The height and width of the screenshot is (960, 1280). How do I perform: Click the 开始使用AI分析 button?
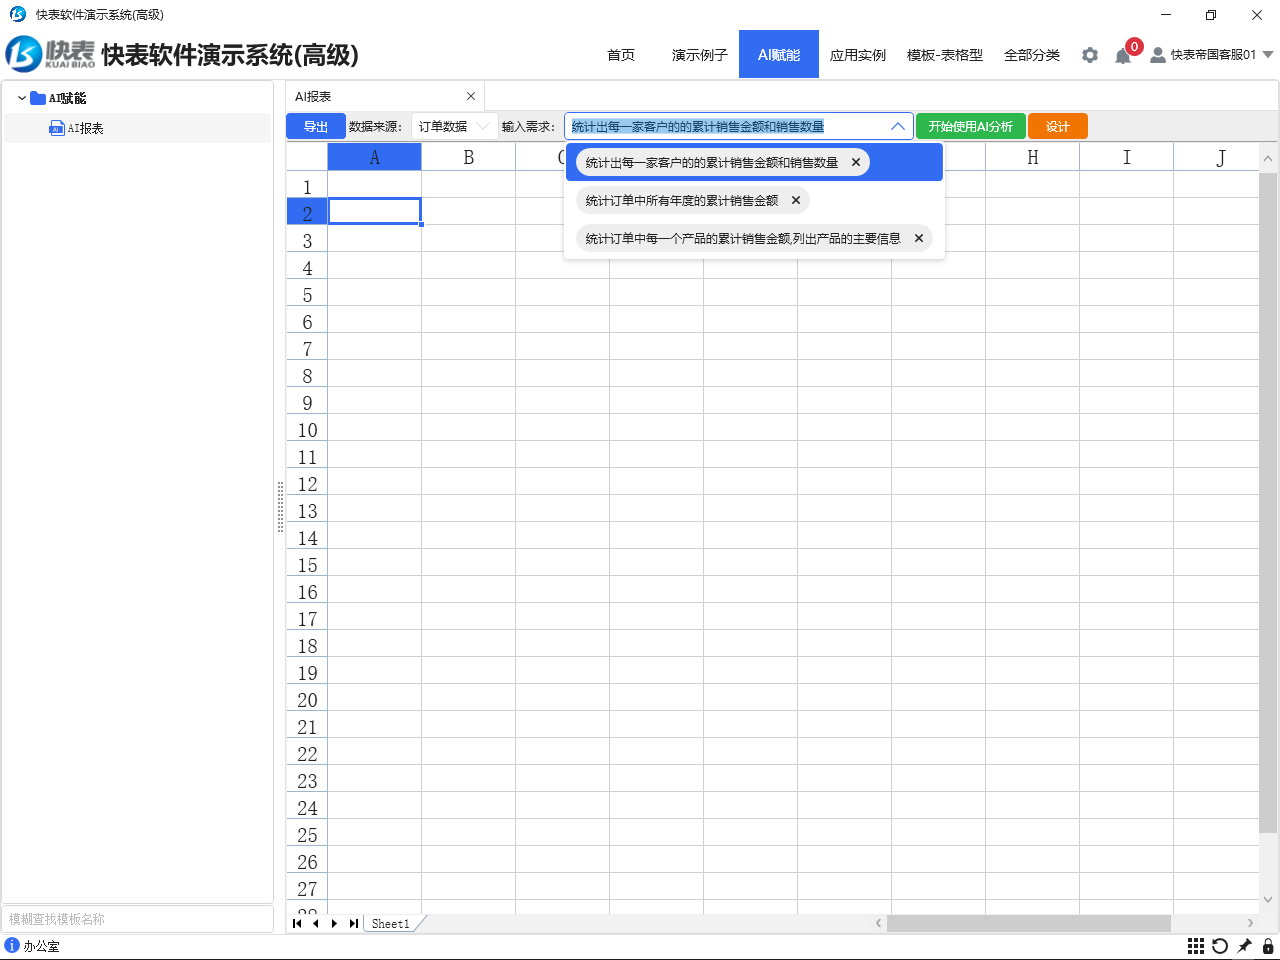point(971,126)
